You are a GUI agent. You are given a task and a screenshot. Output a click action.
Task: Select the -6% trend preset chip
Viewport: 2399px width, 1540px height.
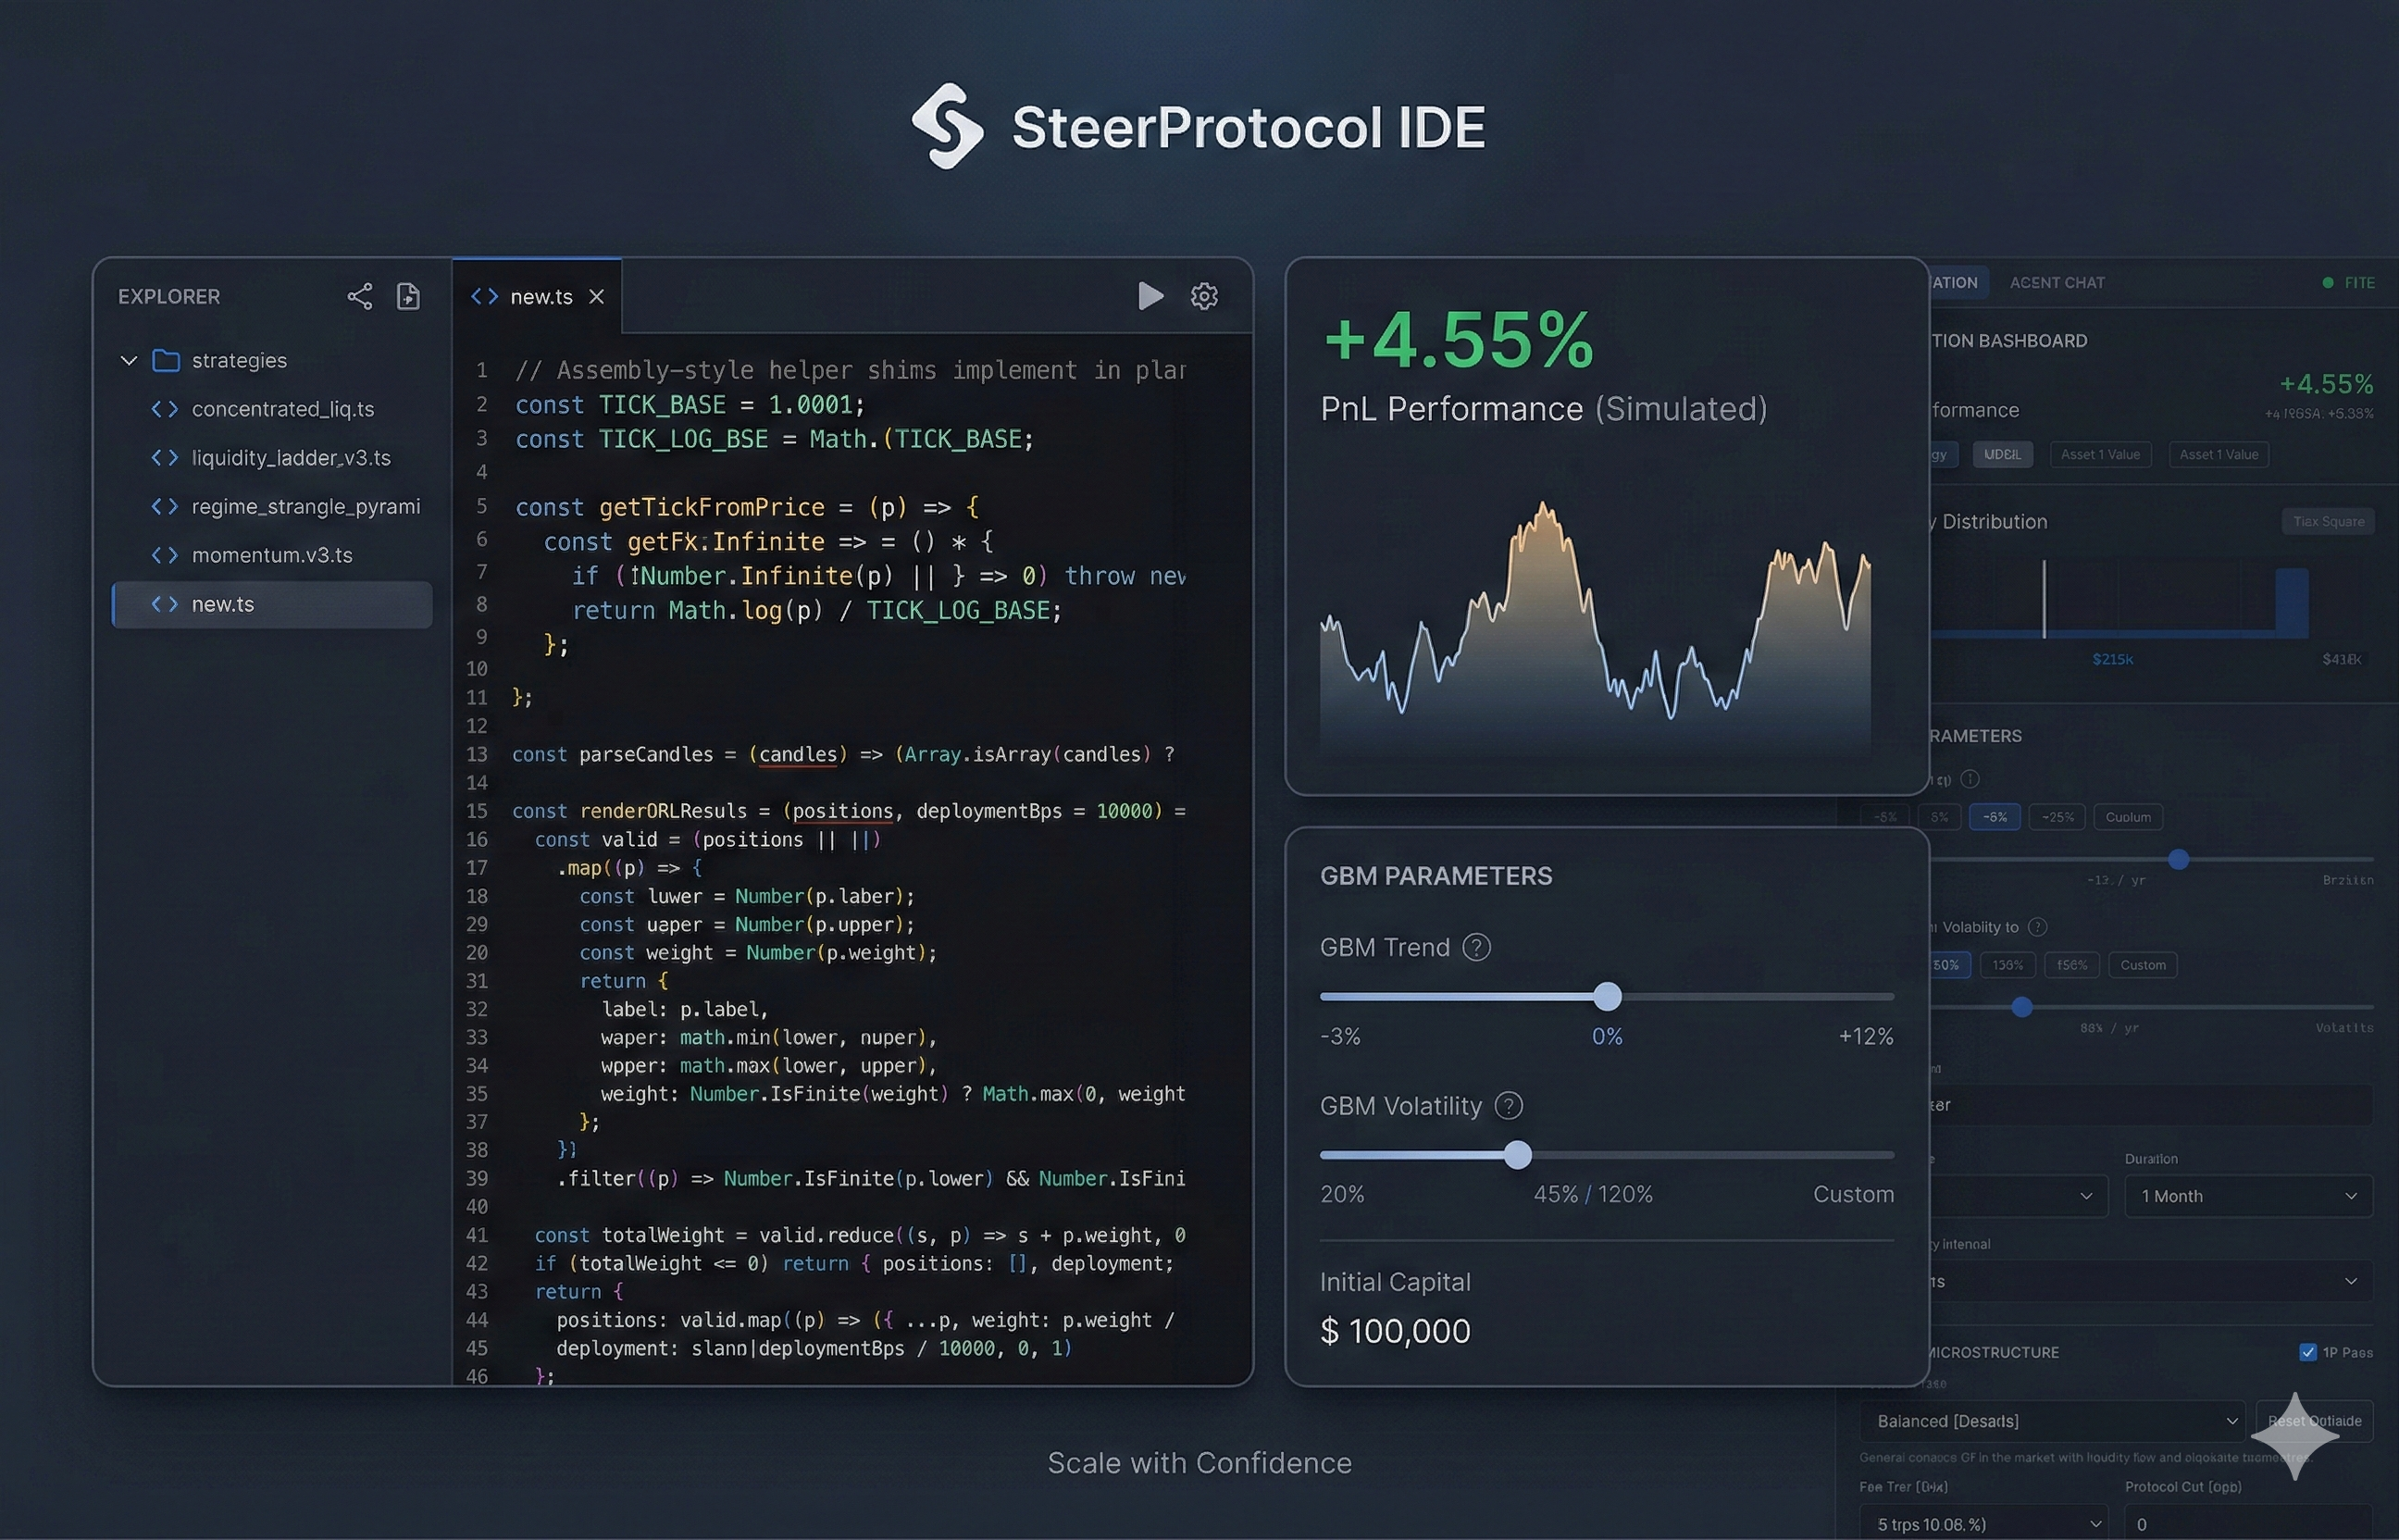tap(1994, 817)
